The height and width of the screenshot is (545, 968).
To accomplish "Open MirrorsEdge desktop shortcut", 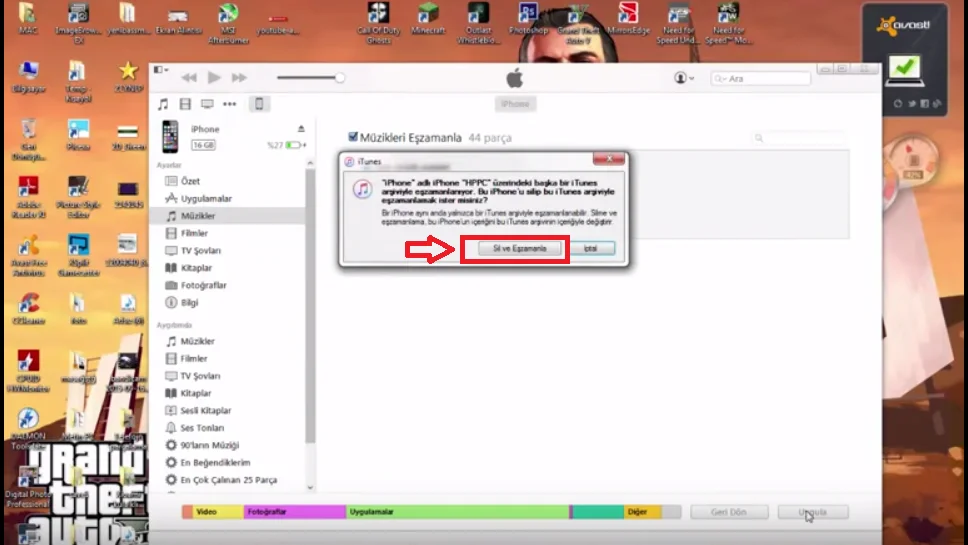I will [628, 19].
